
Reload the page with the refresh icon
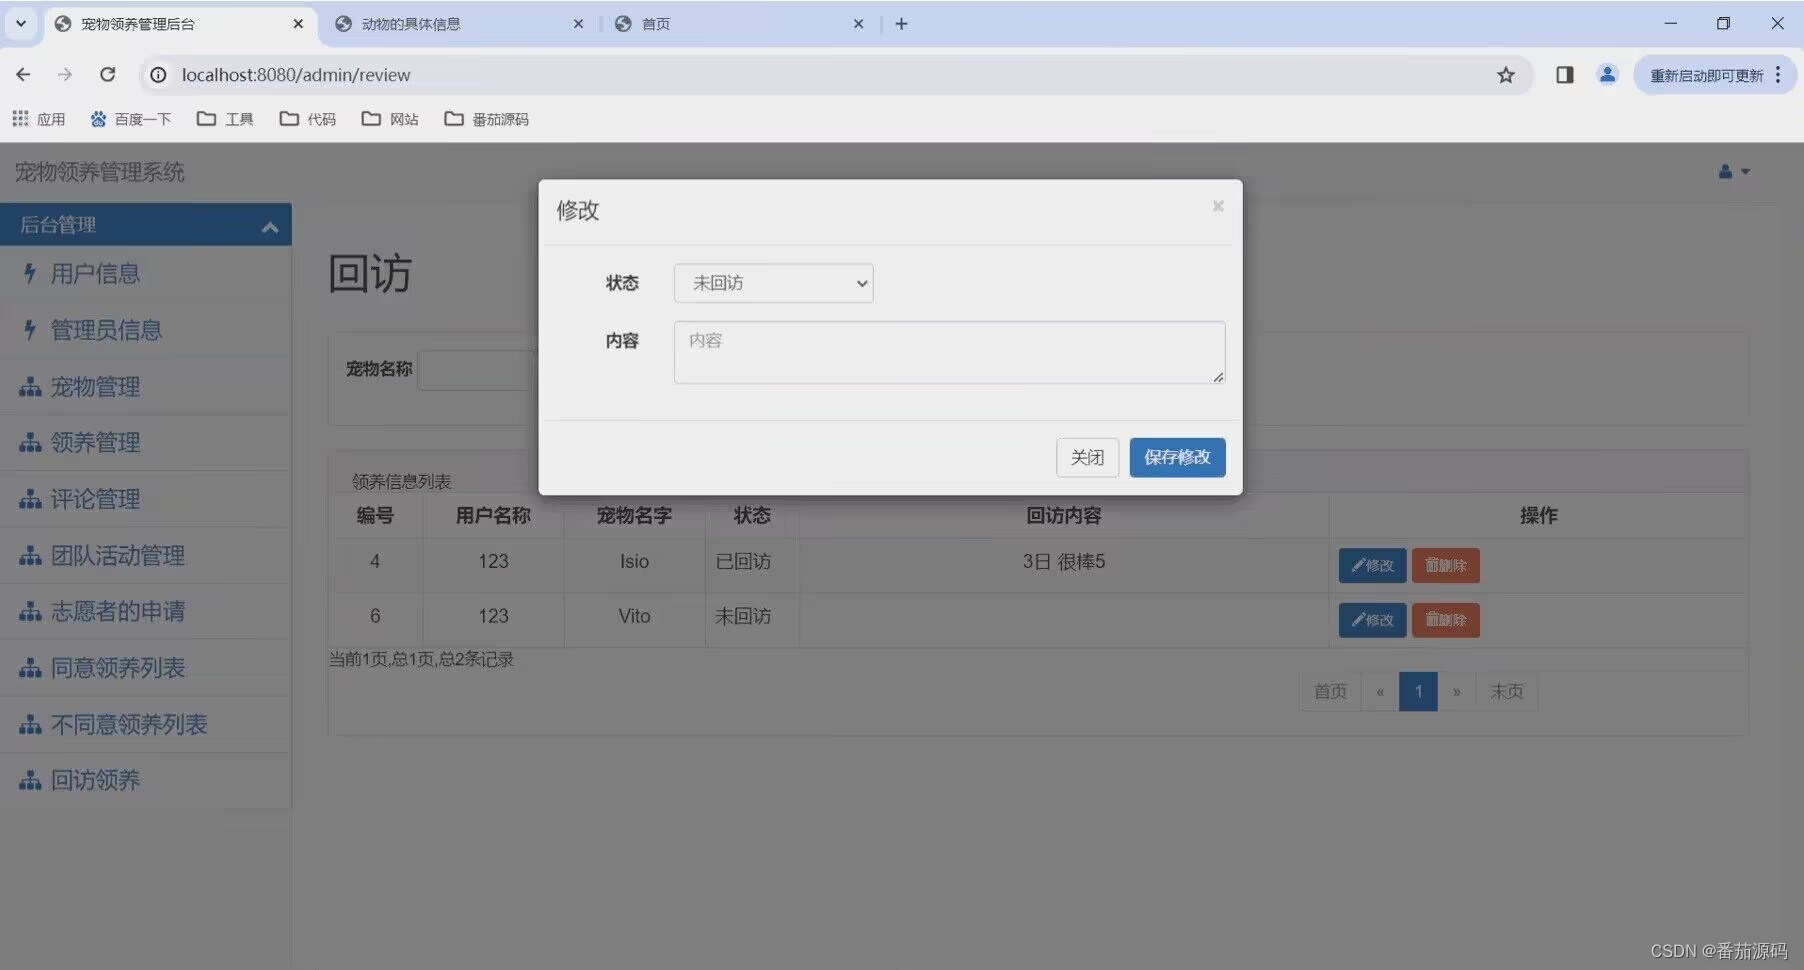point(107,75)
